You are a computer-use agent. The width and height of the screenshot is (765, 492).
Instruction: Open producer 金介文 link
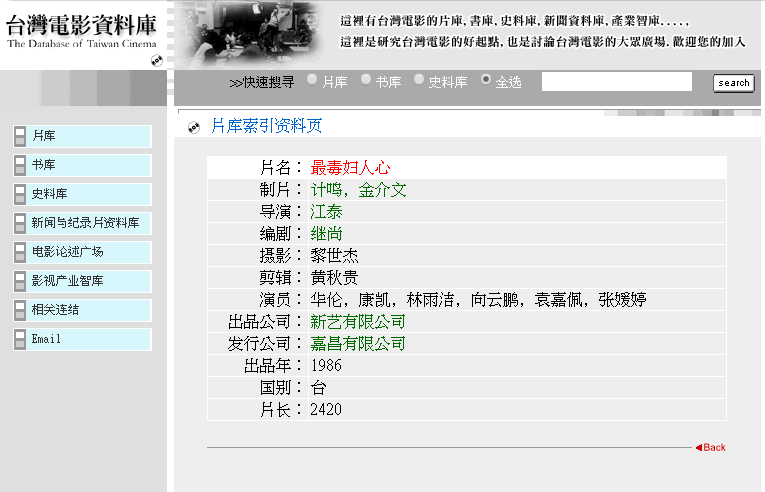(x=383, y=190)
